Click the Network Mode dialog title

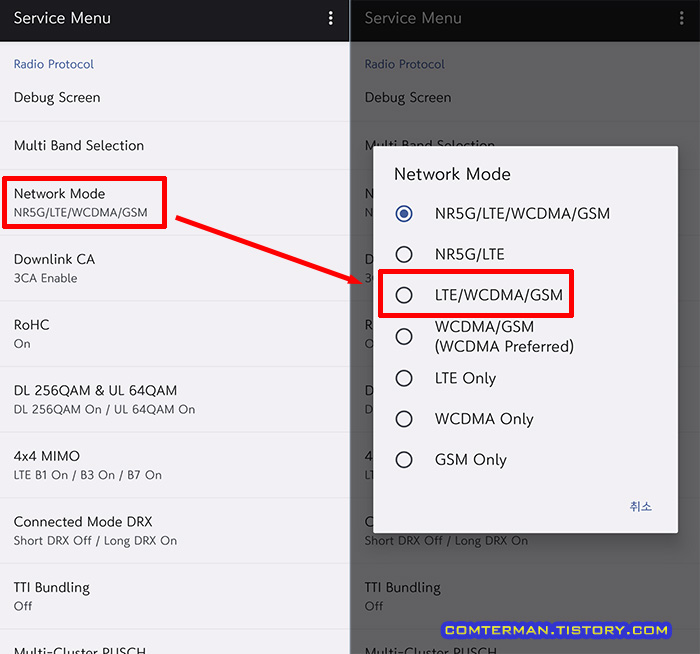tap(452, 174)
